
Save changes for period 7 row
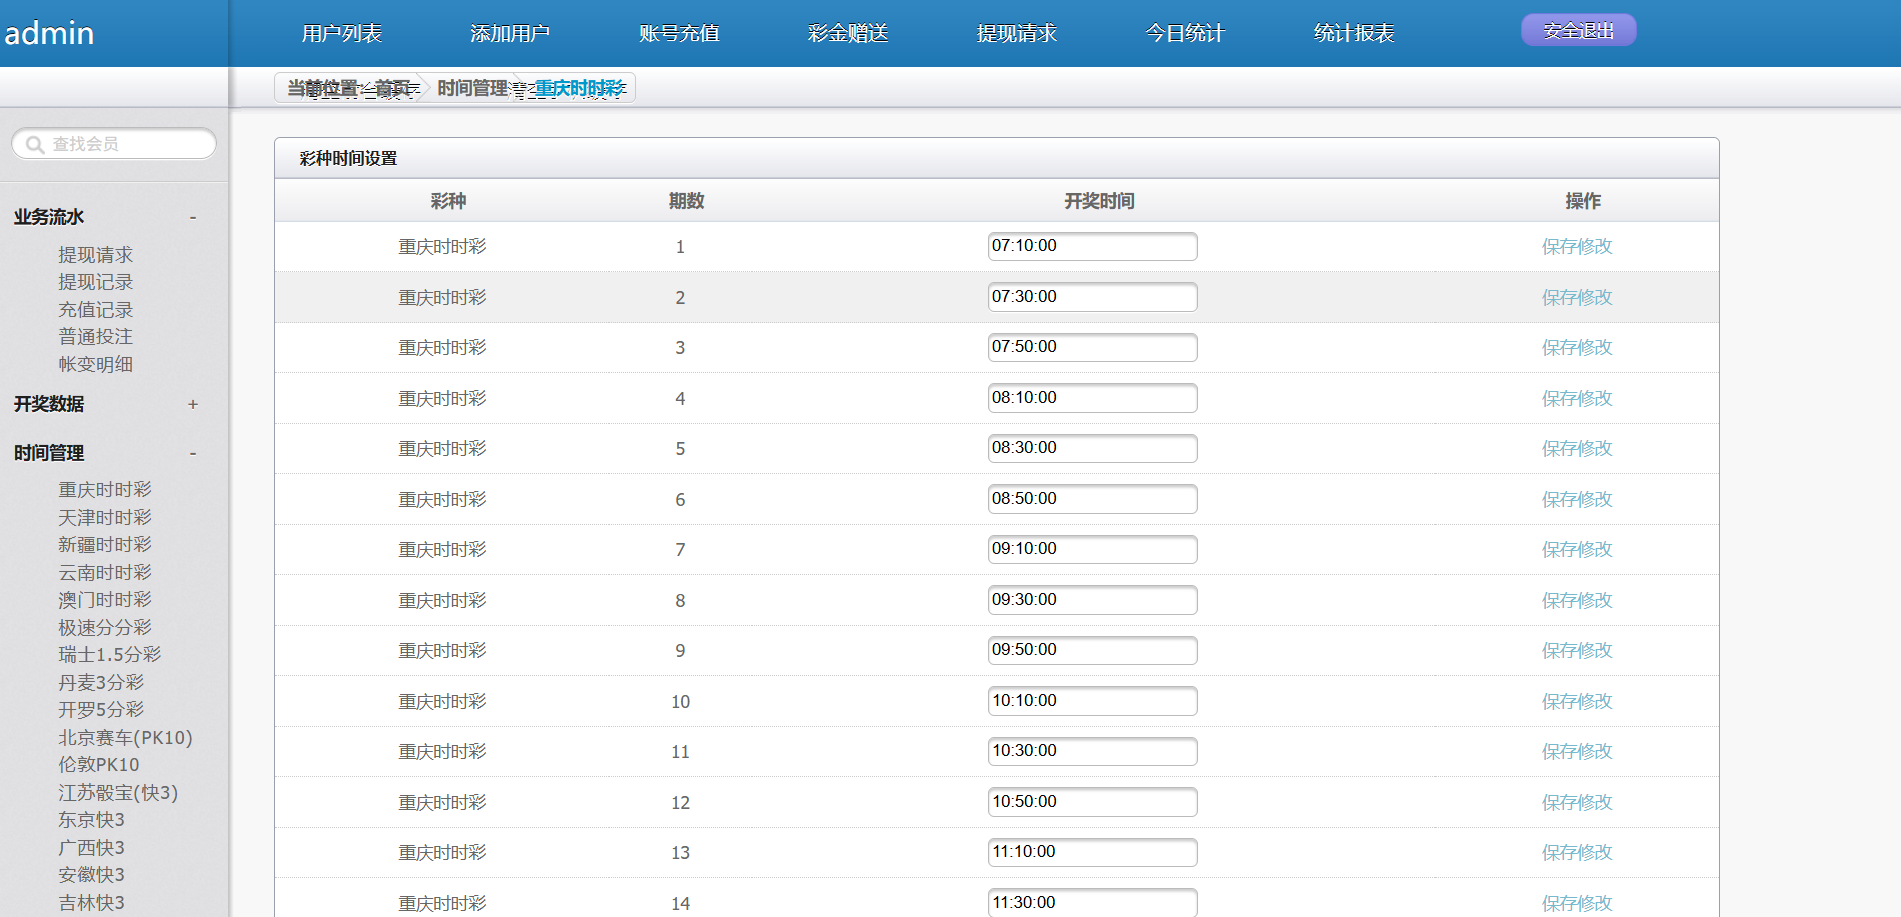pos(1576,550)
